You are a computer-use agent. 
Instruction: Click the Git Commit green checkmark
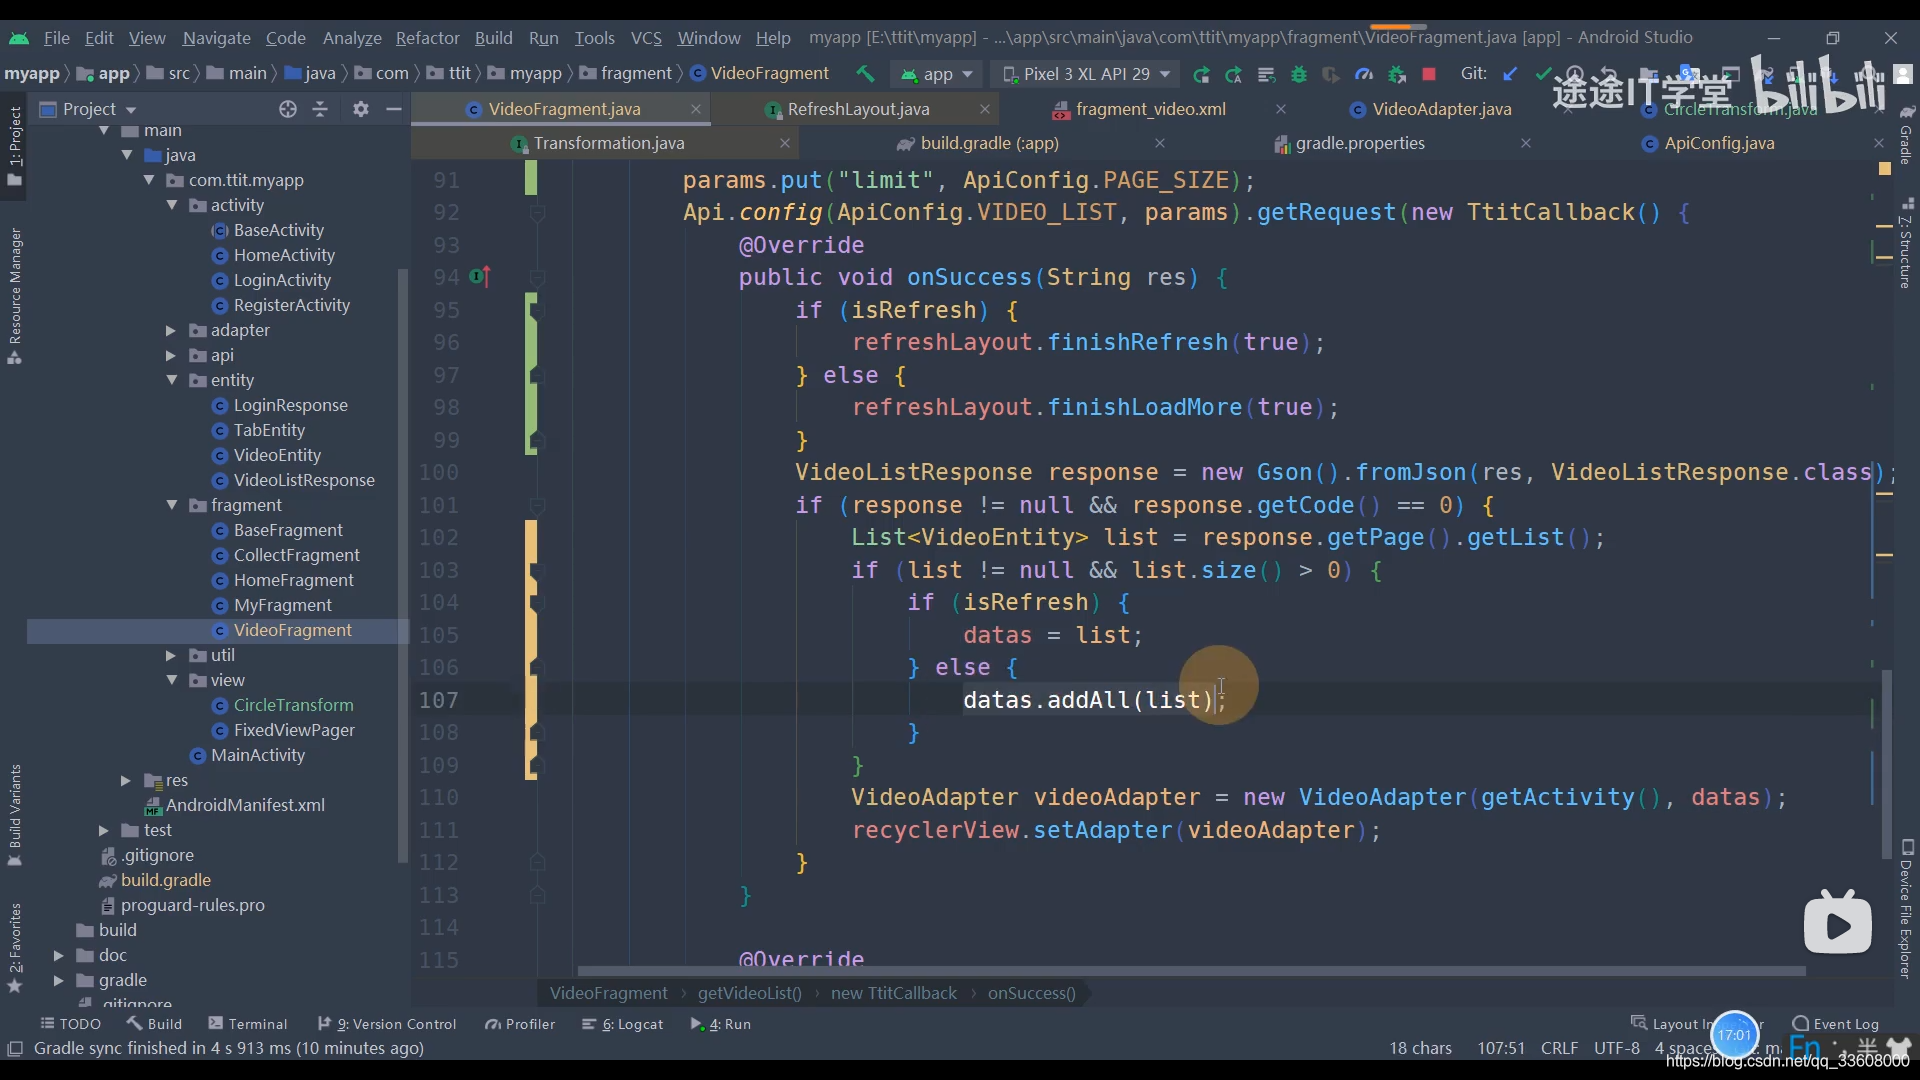(x=1543, y=74)
